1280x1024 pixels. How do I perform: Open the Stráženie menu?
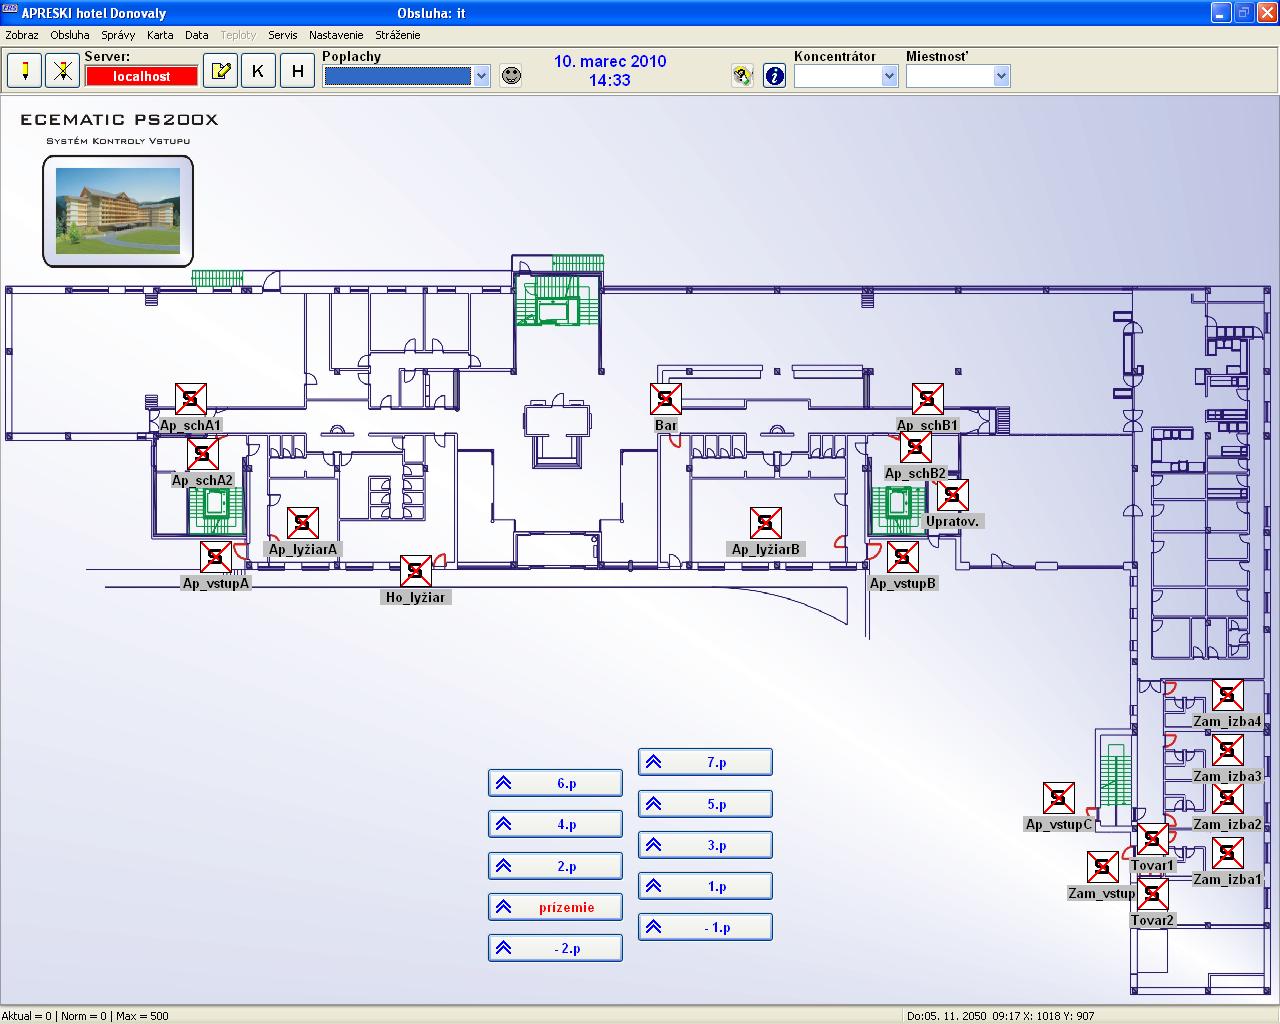398,35
